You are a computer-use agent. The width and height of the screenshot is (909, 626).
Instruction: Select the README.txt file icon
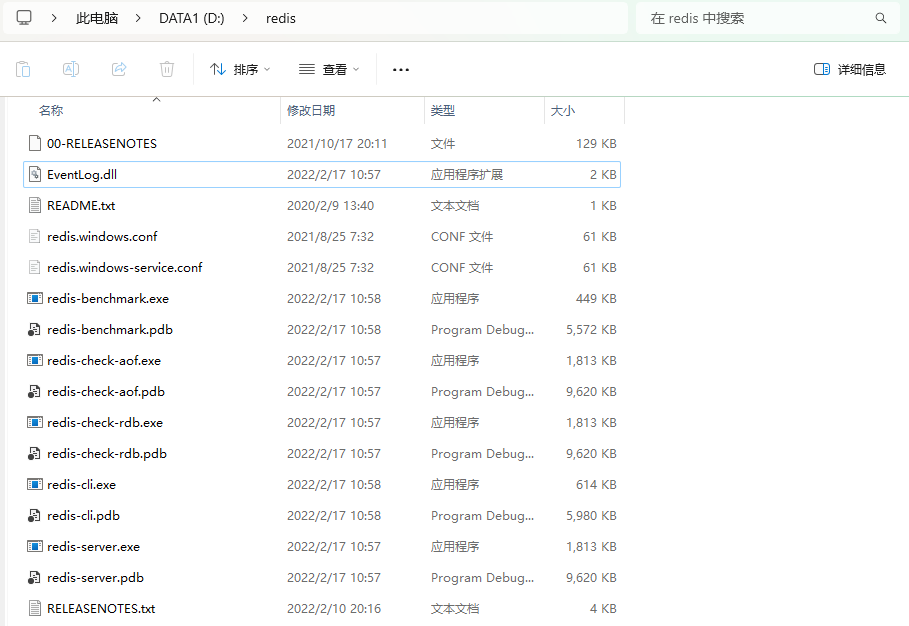[35, 205]
